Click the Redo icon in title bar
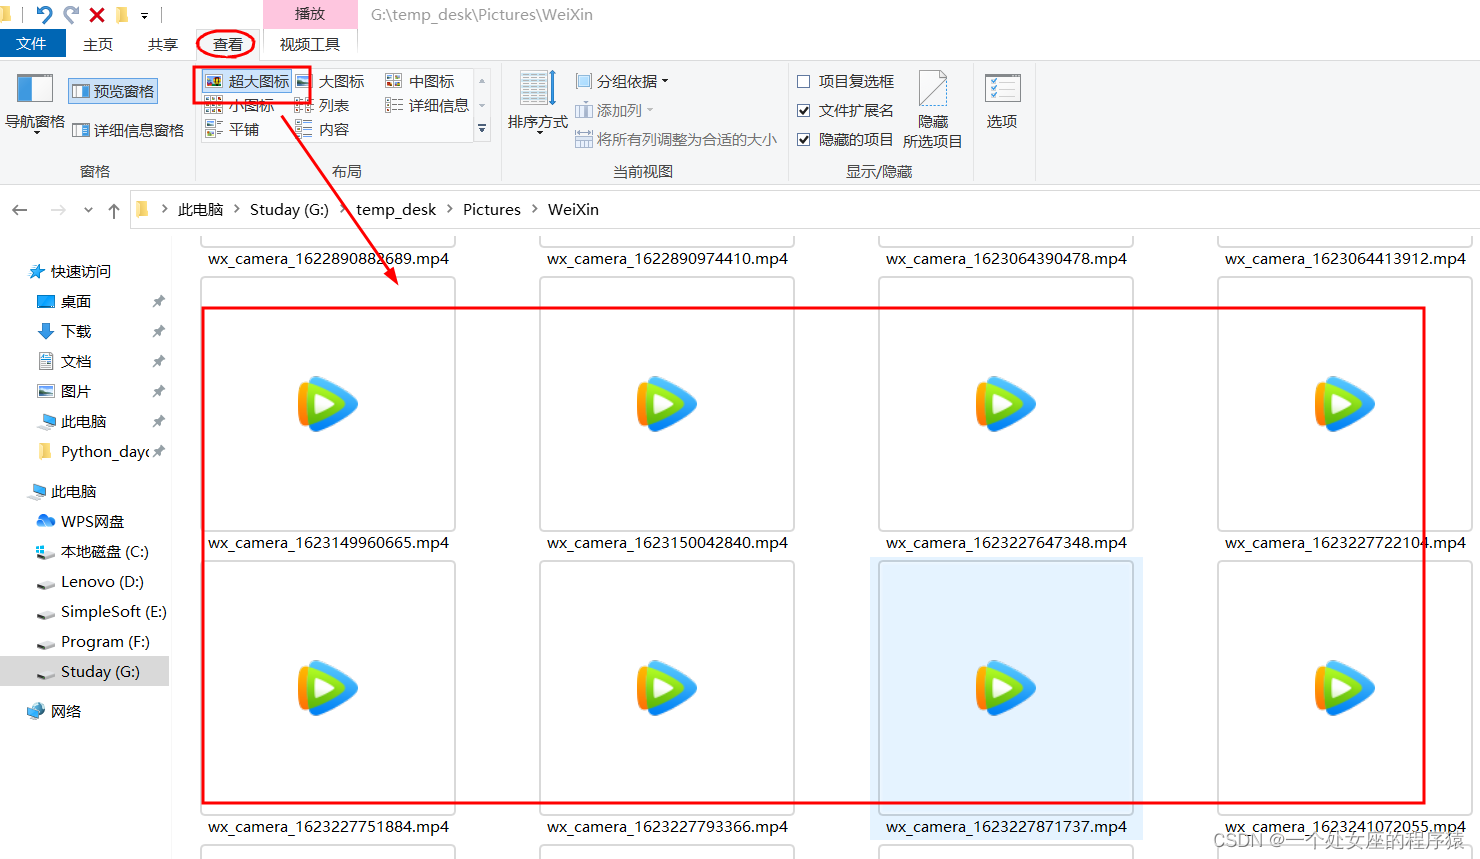Screen dimensions: 1480x859 click(71, 14)
